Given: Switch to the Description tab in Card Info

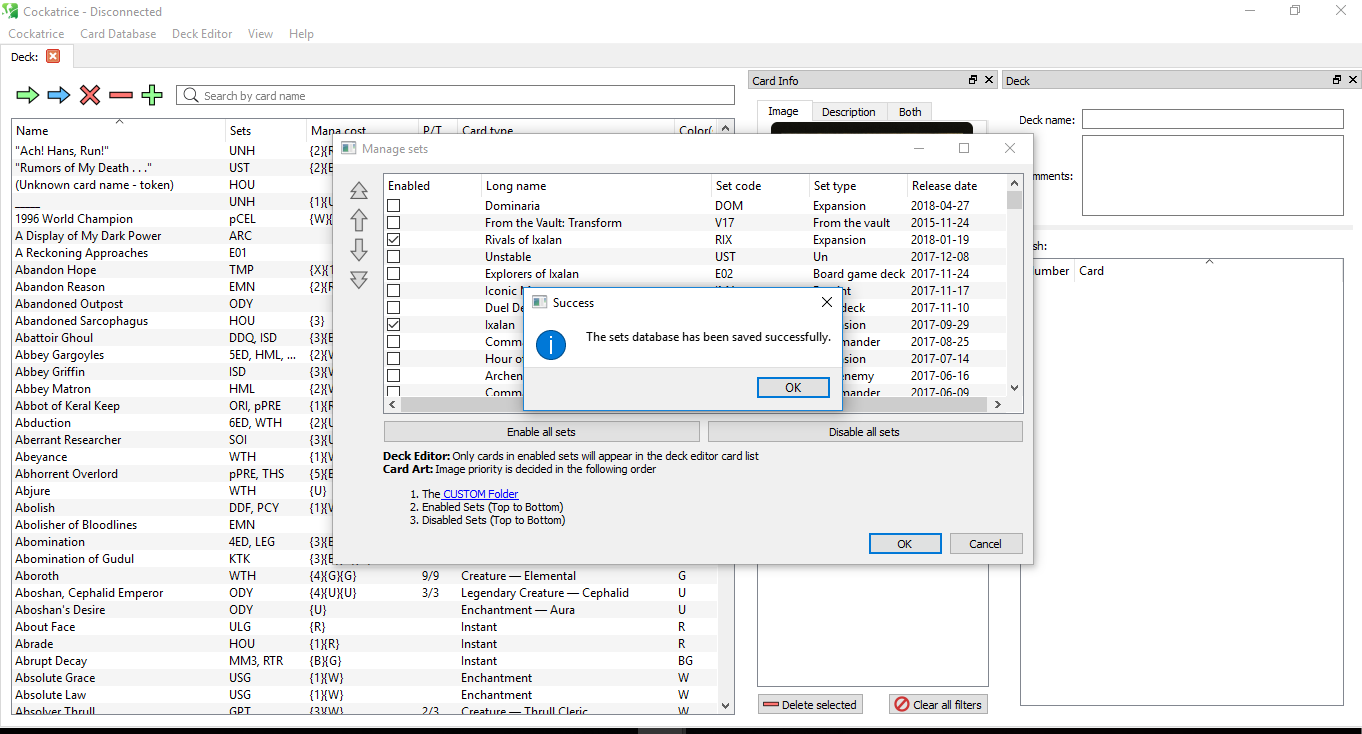Looking at the screenshot, I should tap(848, 112).
